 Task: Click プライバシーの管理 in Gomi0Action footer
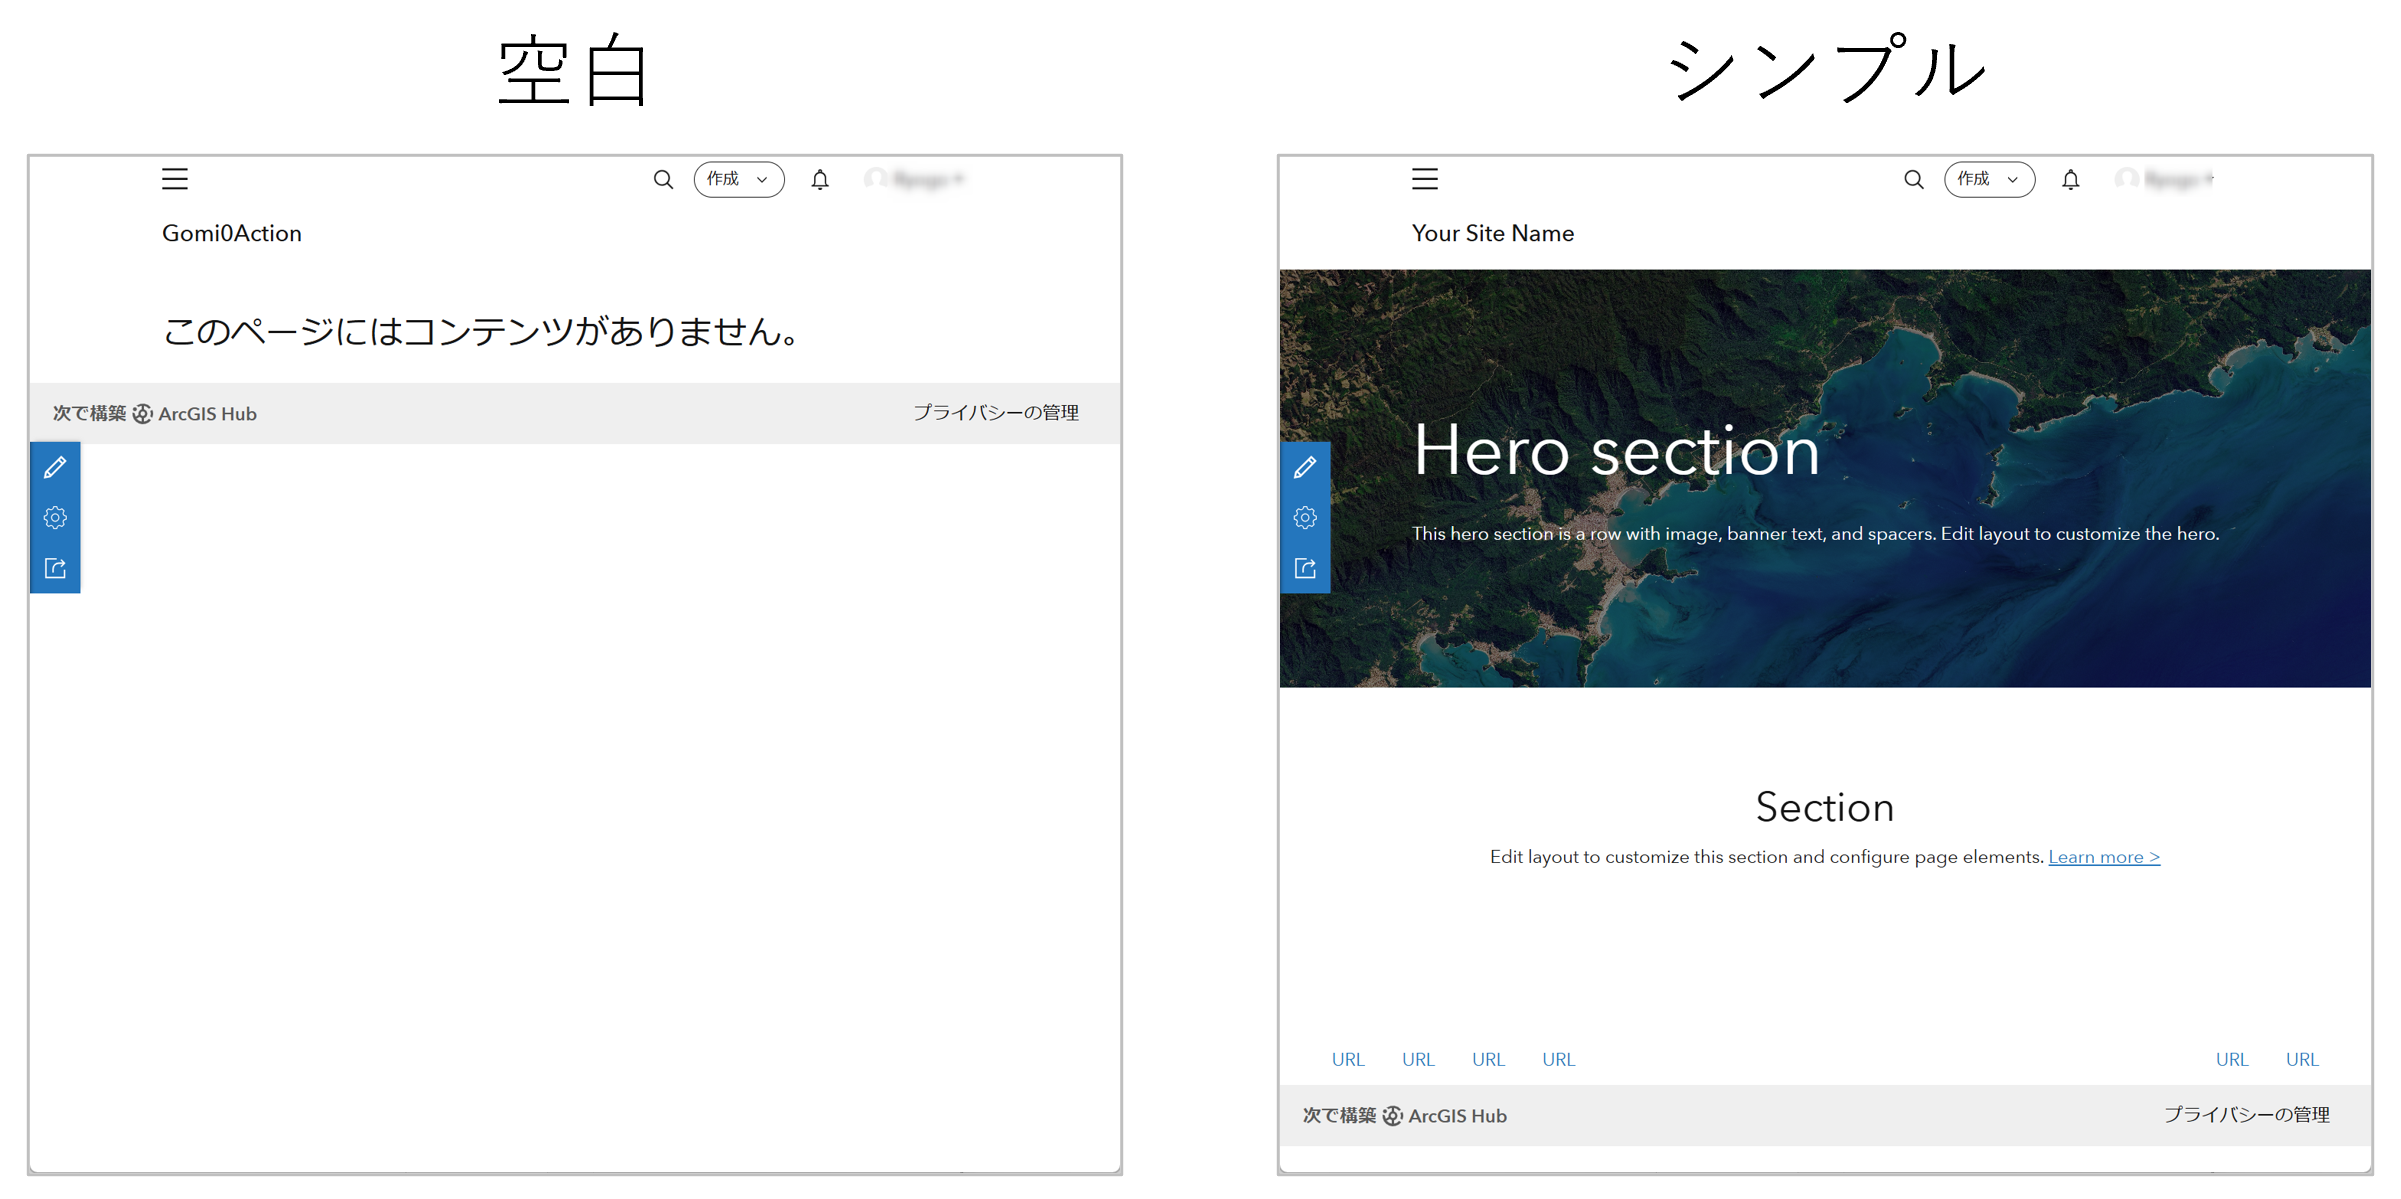click(x=995, y=413)
